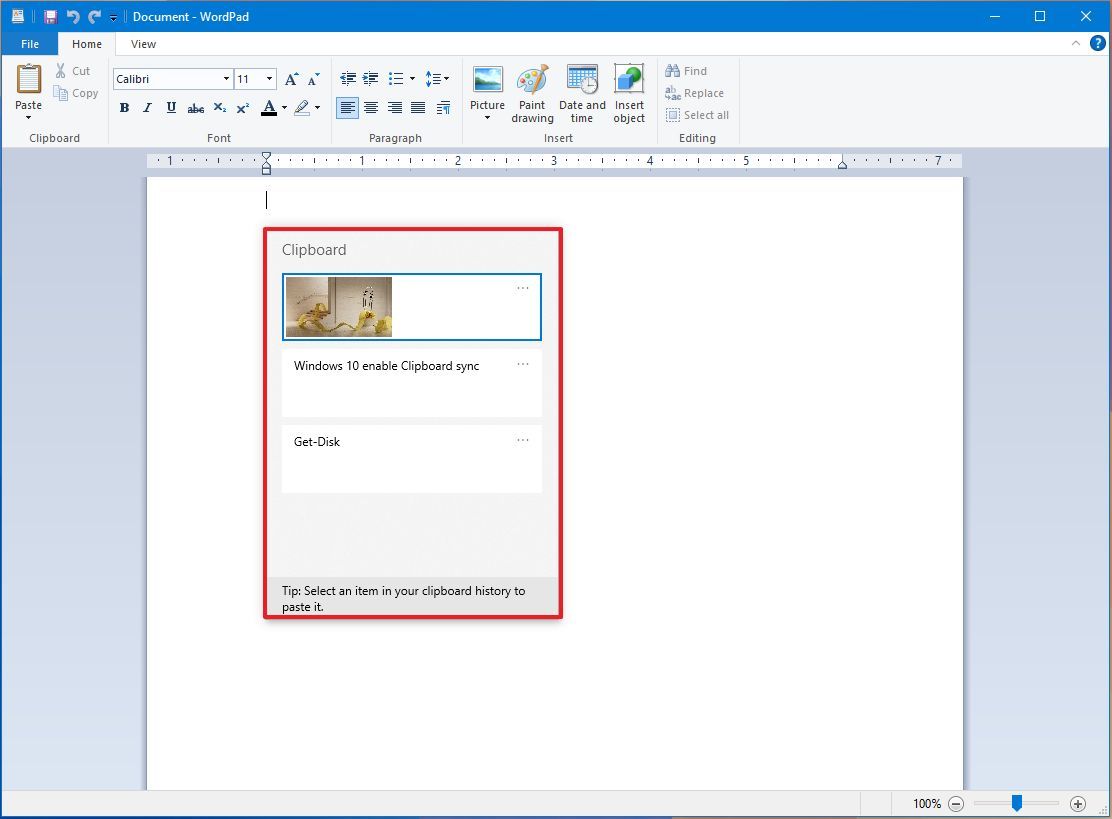Expand the font color dropdown arrow
The width and height of the screenshot is (1112, 819).
tap(285, 107)
